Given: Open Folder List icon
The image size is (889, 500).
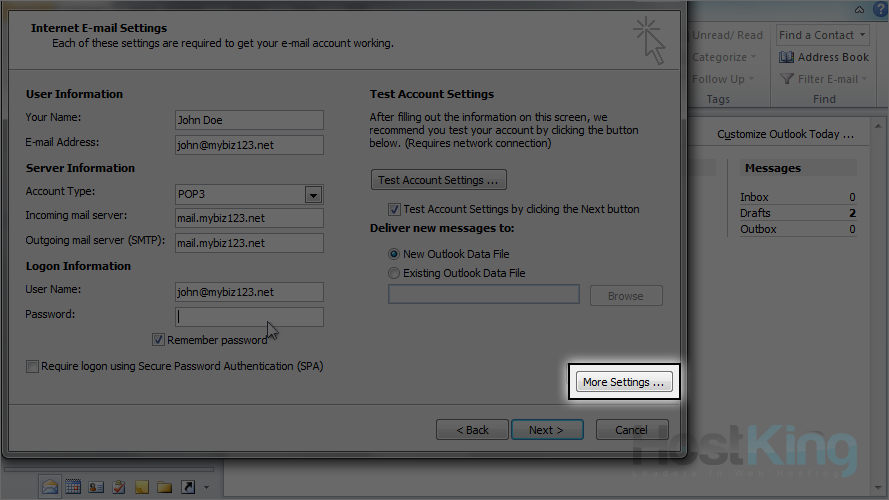Looking at the screenshot, I should (x=165, y=487).
